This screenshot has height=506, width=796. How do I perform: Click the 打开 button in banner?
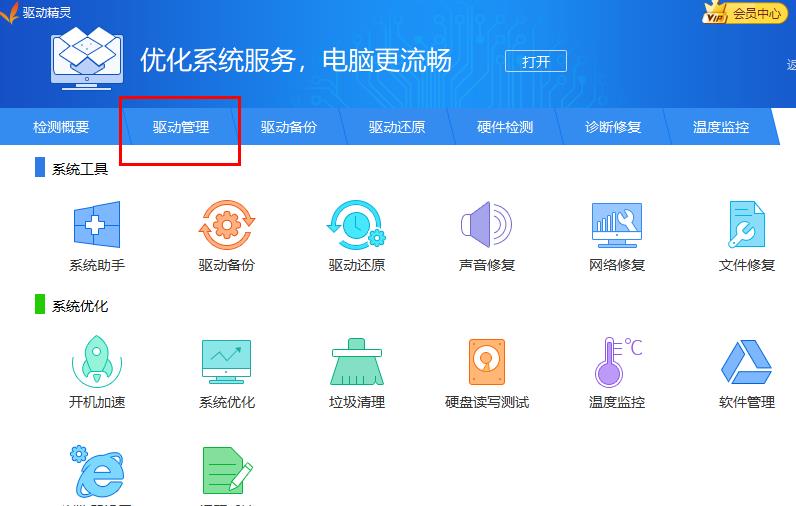pyautogui.click(x=536, y=61)
